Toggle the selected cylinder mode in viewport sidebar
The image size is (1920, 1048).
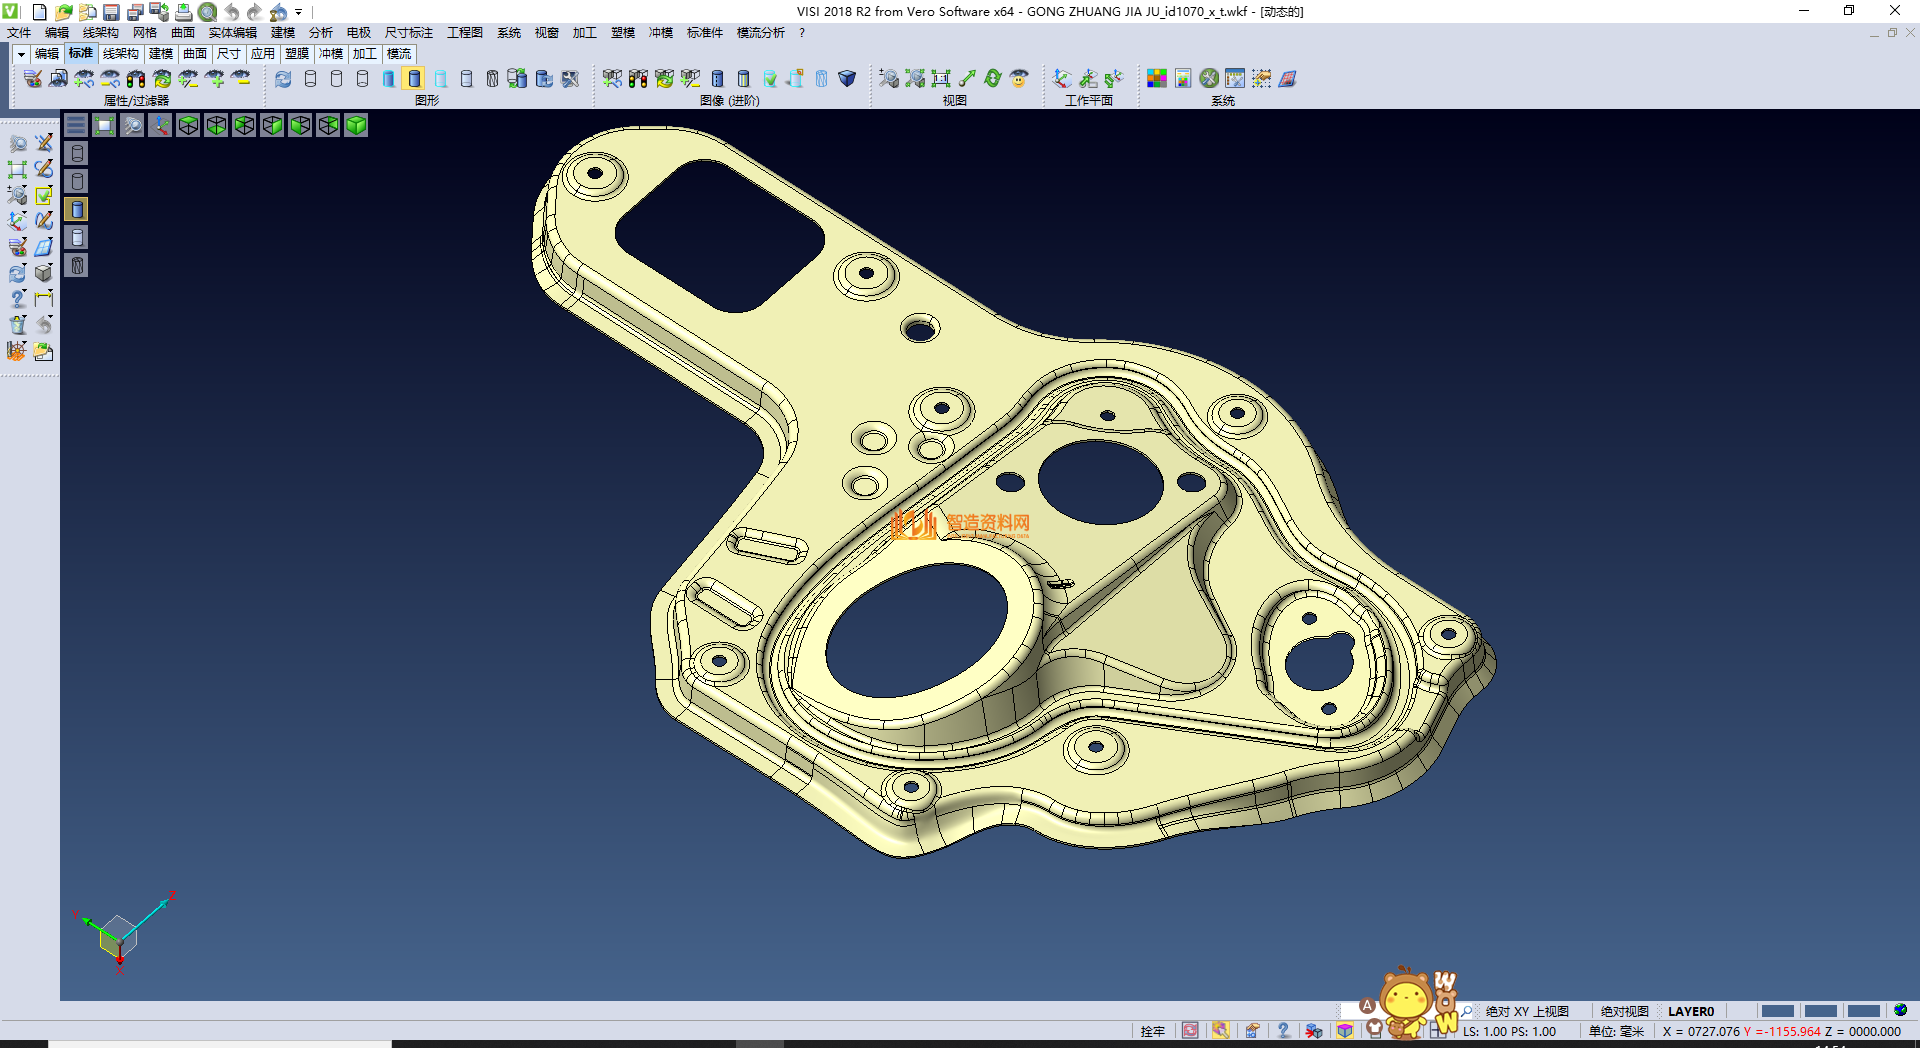tap(77, 209)
